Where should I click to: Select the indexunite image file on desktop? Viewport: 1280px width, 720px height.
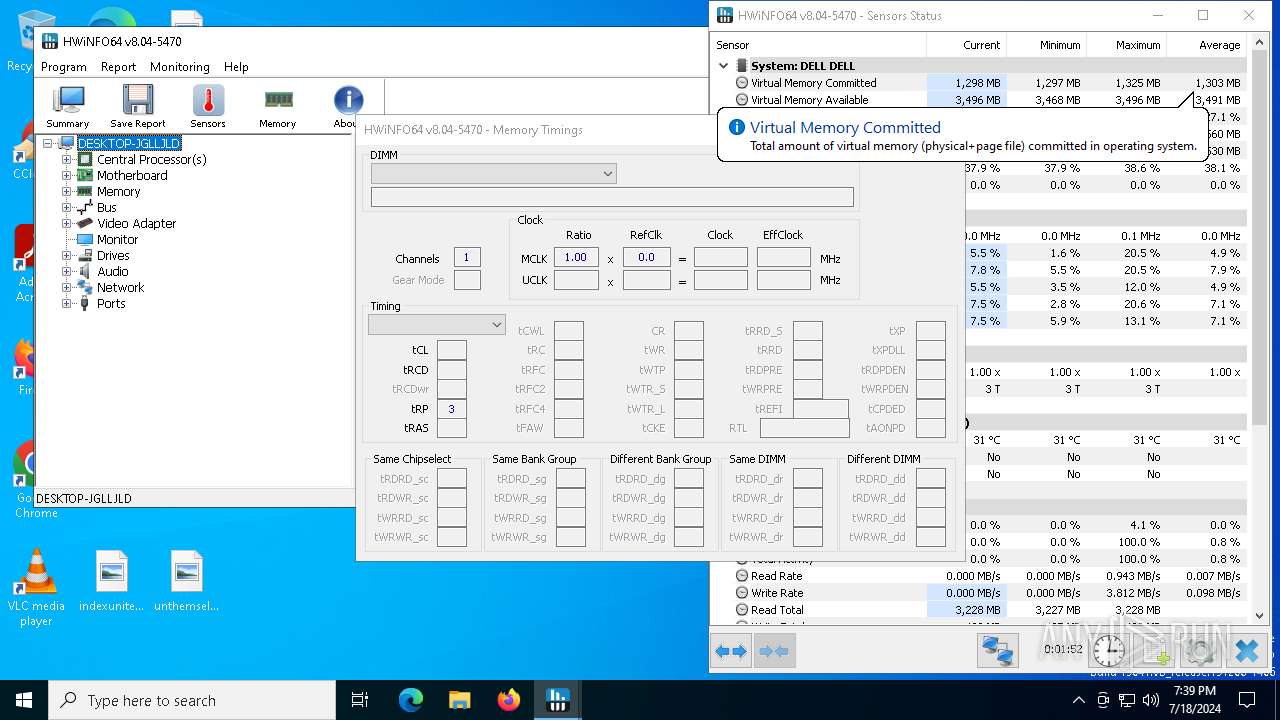tap(112, 581)
